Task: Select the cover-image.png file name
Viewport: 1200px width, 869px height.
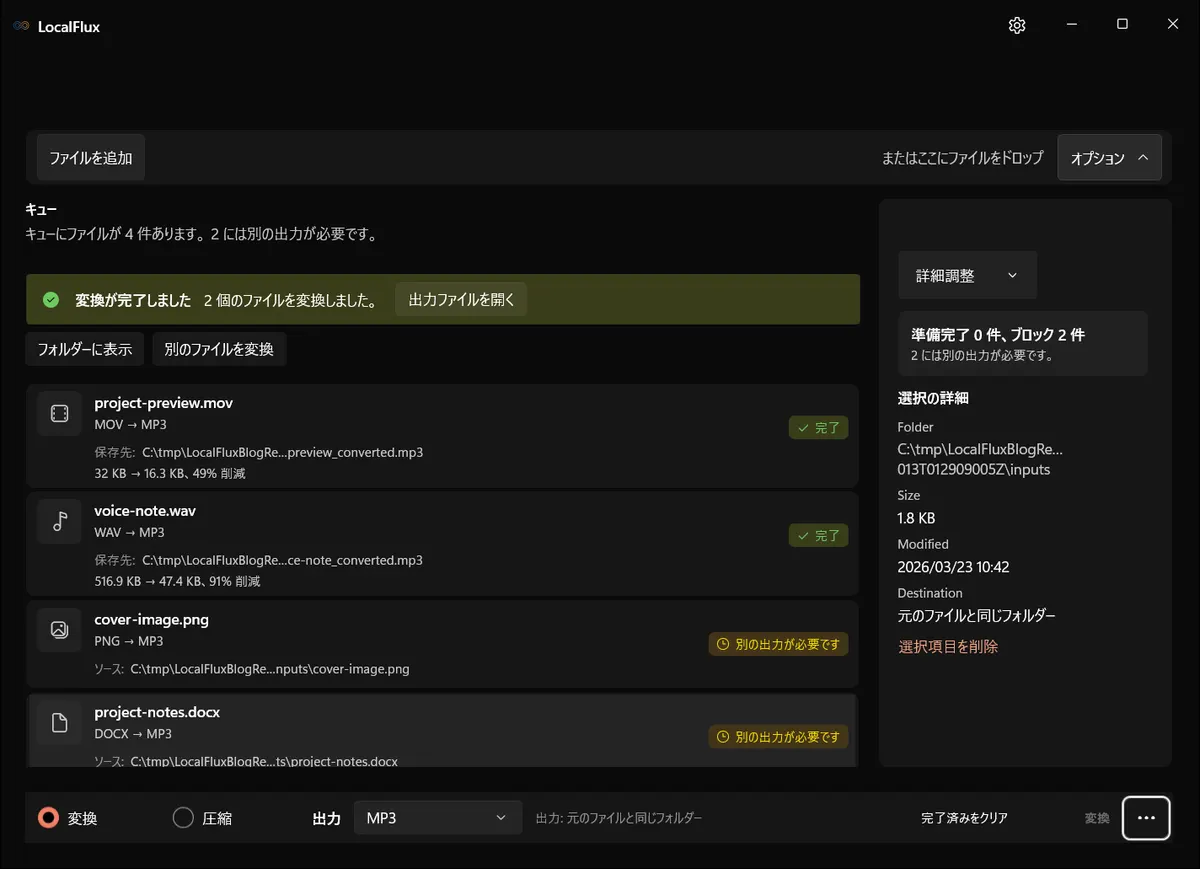Action: [152, 620]
